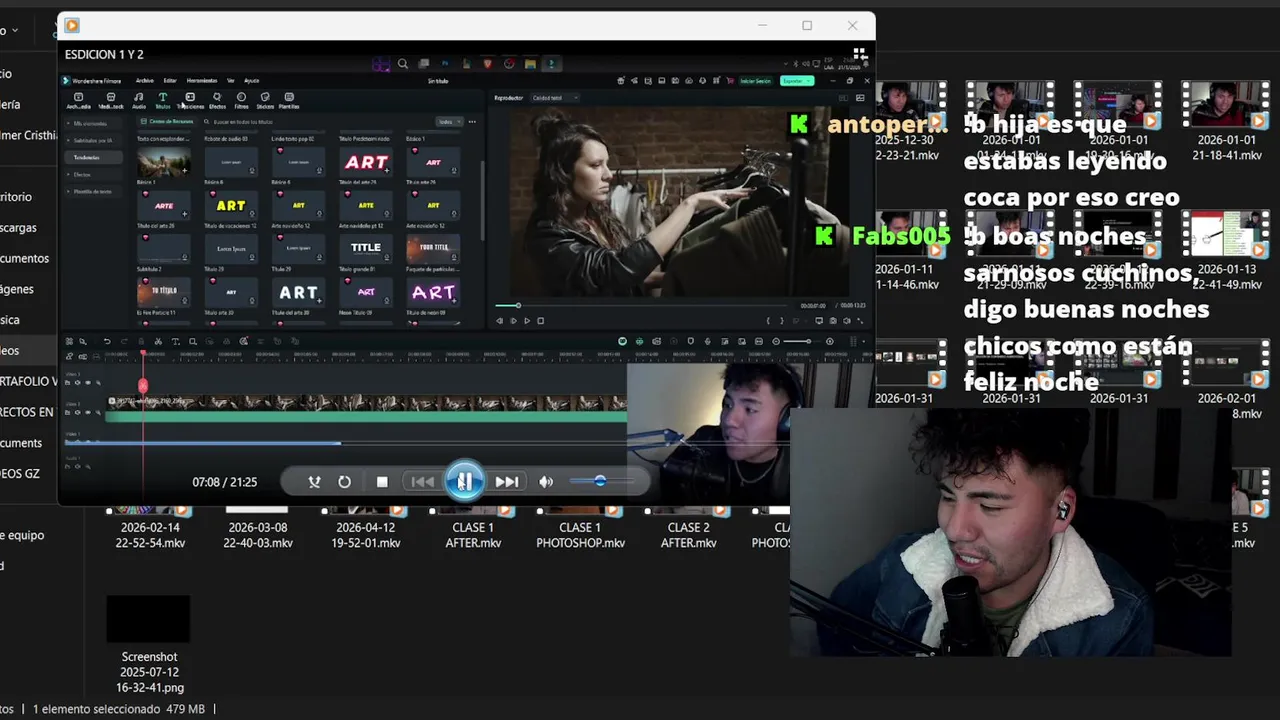Expand the Plantilla de texto category

pos(69,191)
